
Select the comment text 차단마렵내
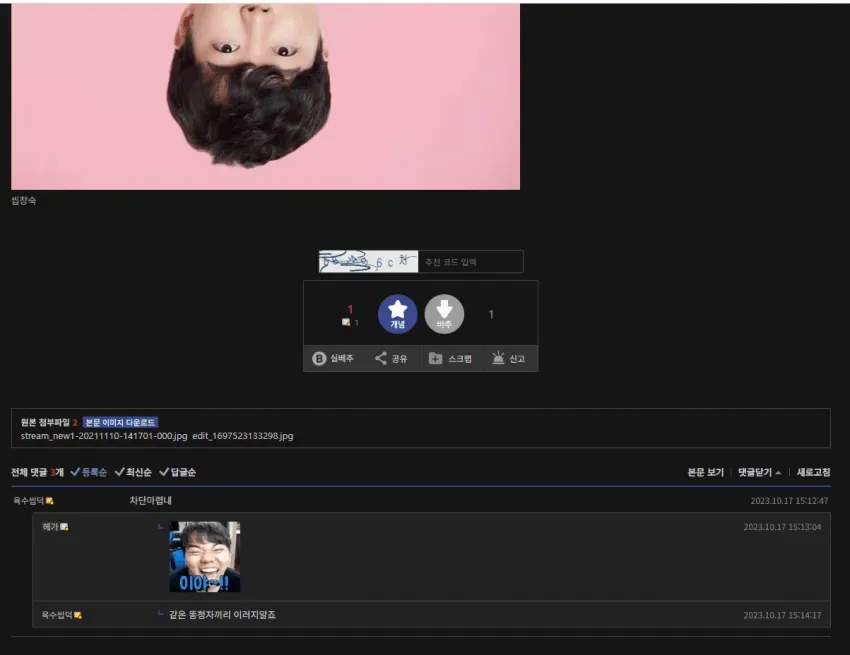tap(151, 500)
